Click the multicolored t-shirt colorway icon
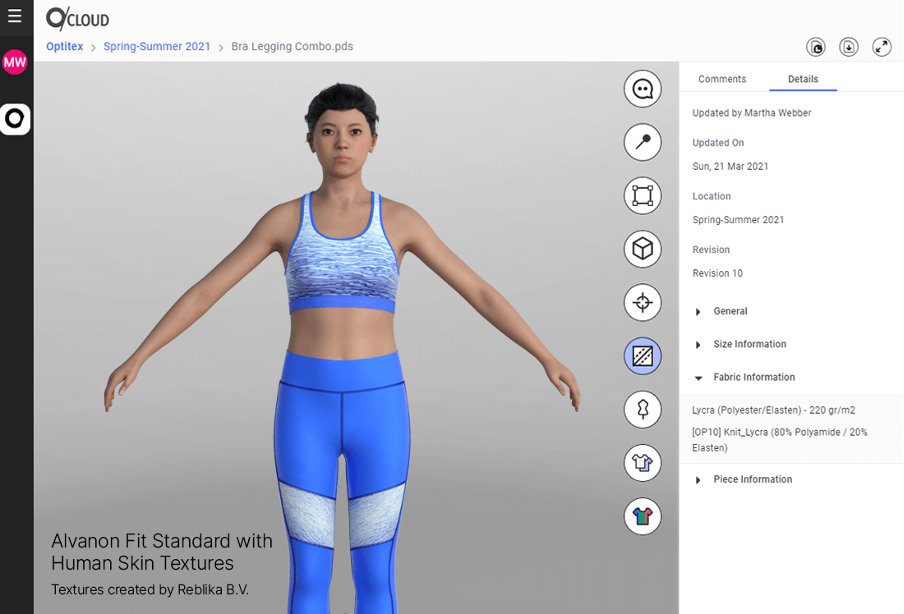The image size is (904, 614). (642, 516)
